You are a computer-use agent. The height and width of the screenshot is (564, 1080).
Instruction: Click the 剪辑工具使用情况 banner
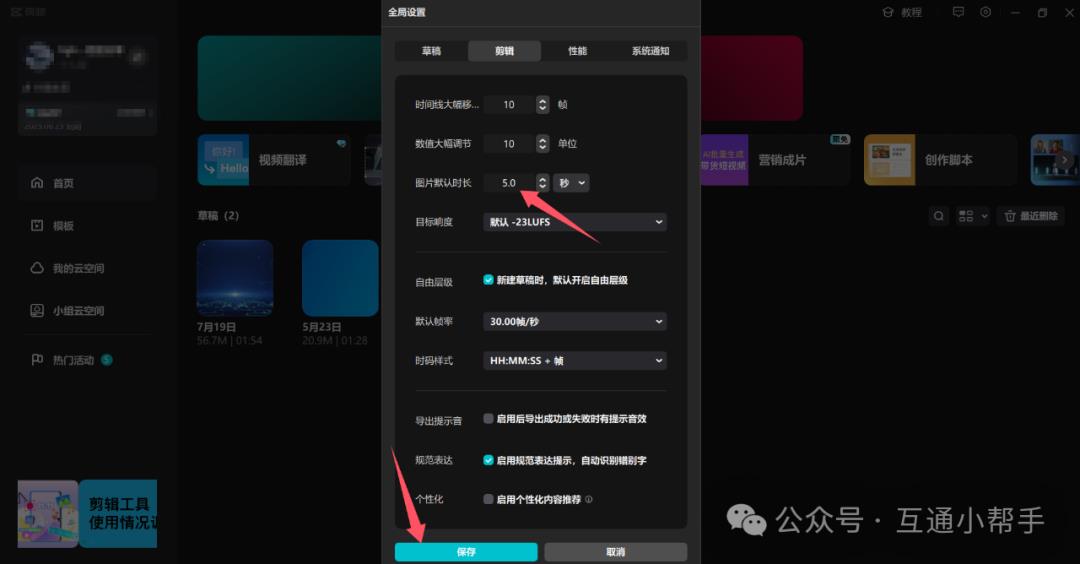click(x=87, y=514)
